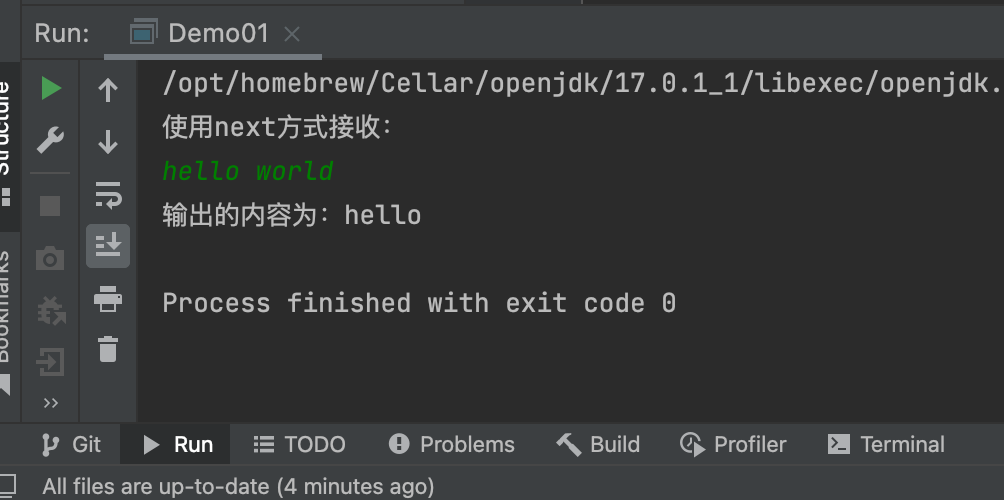Open the Git tool window
The height and width of the screenshot is (500, 1004).
pyautogui.click(x=71, y=444)
